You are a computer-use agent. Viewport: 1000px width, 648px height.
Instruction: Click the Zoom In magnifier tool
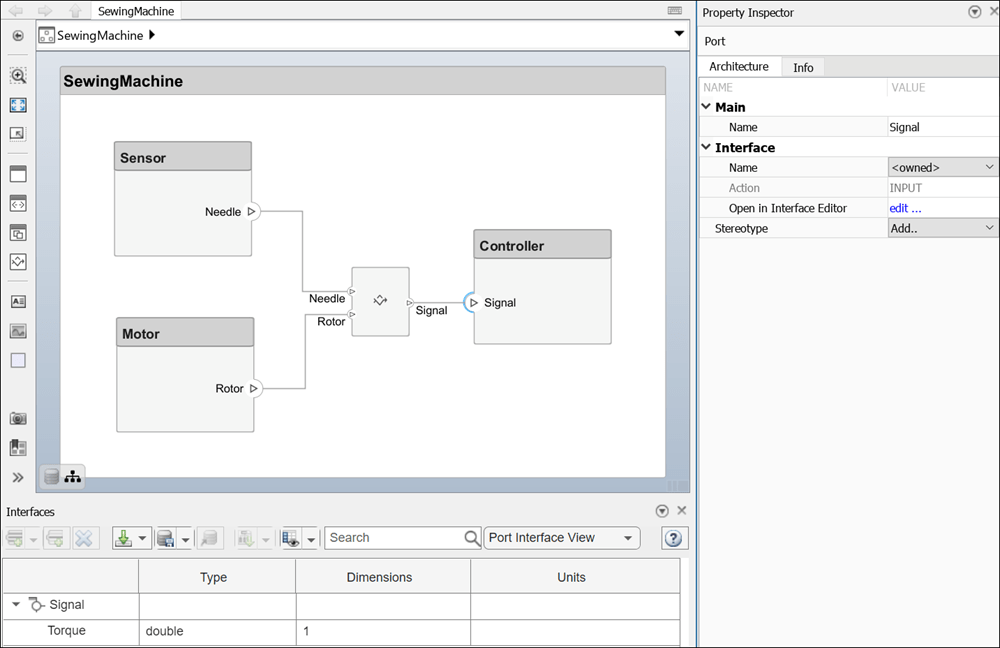click(x=18, y=76)
